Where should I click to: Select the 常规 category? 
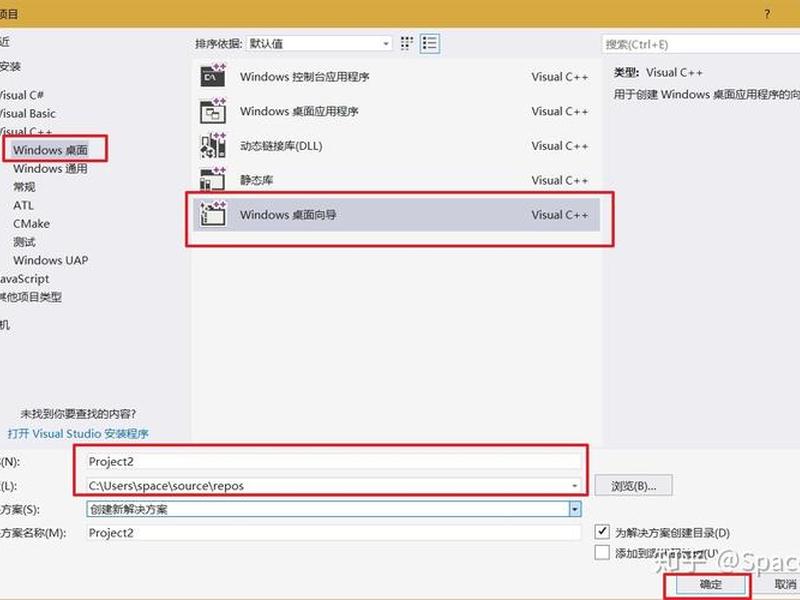point(24,187)
